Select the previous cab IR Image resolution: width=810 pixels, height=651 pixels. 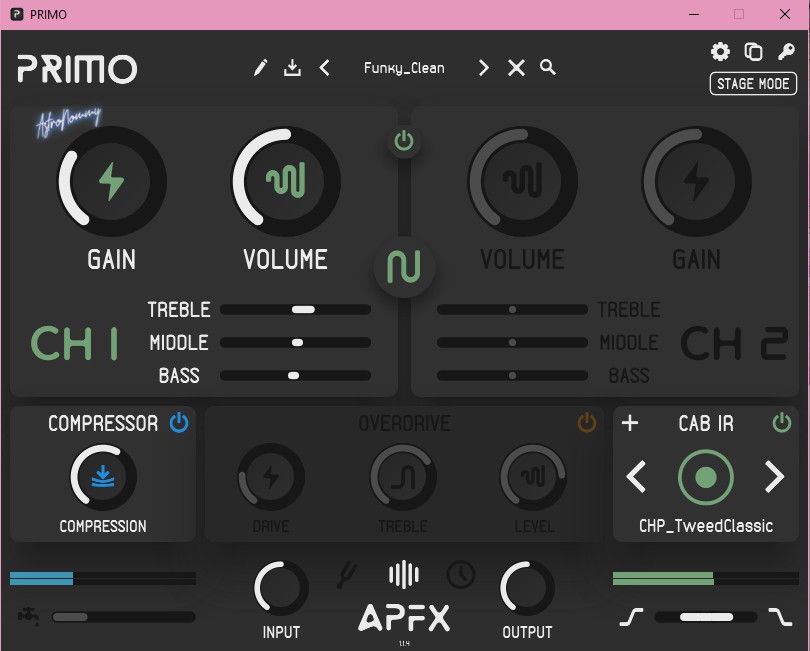(636, 477)
